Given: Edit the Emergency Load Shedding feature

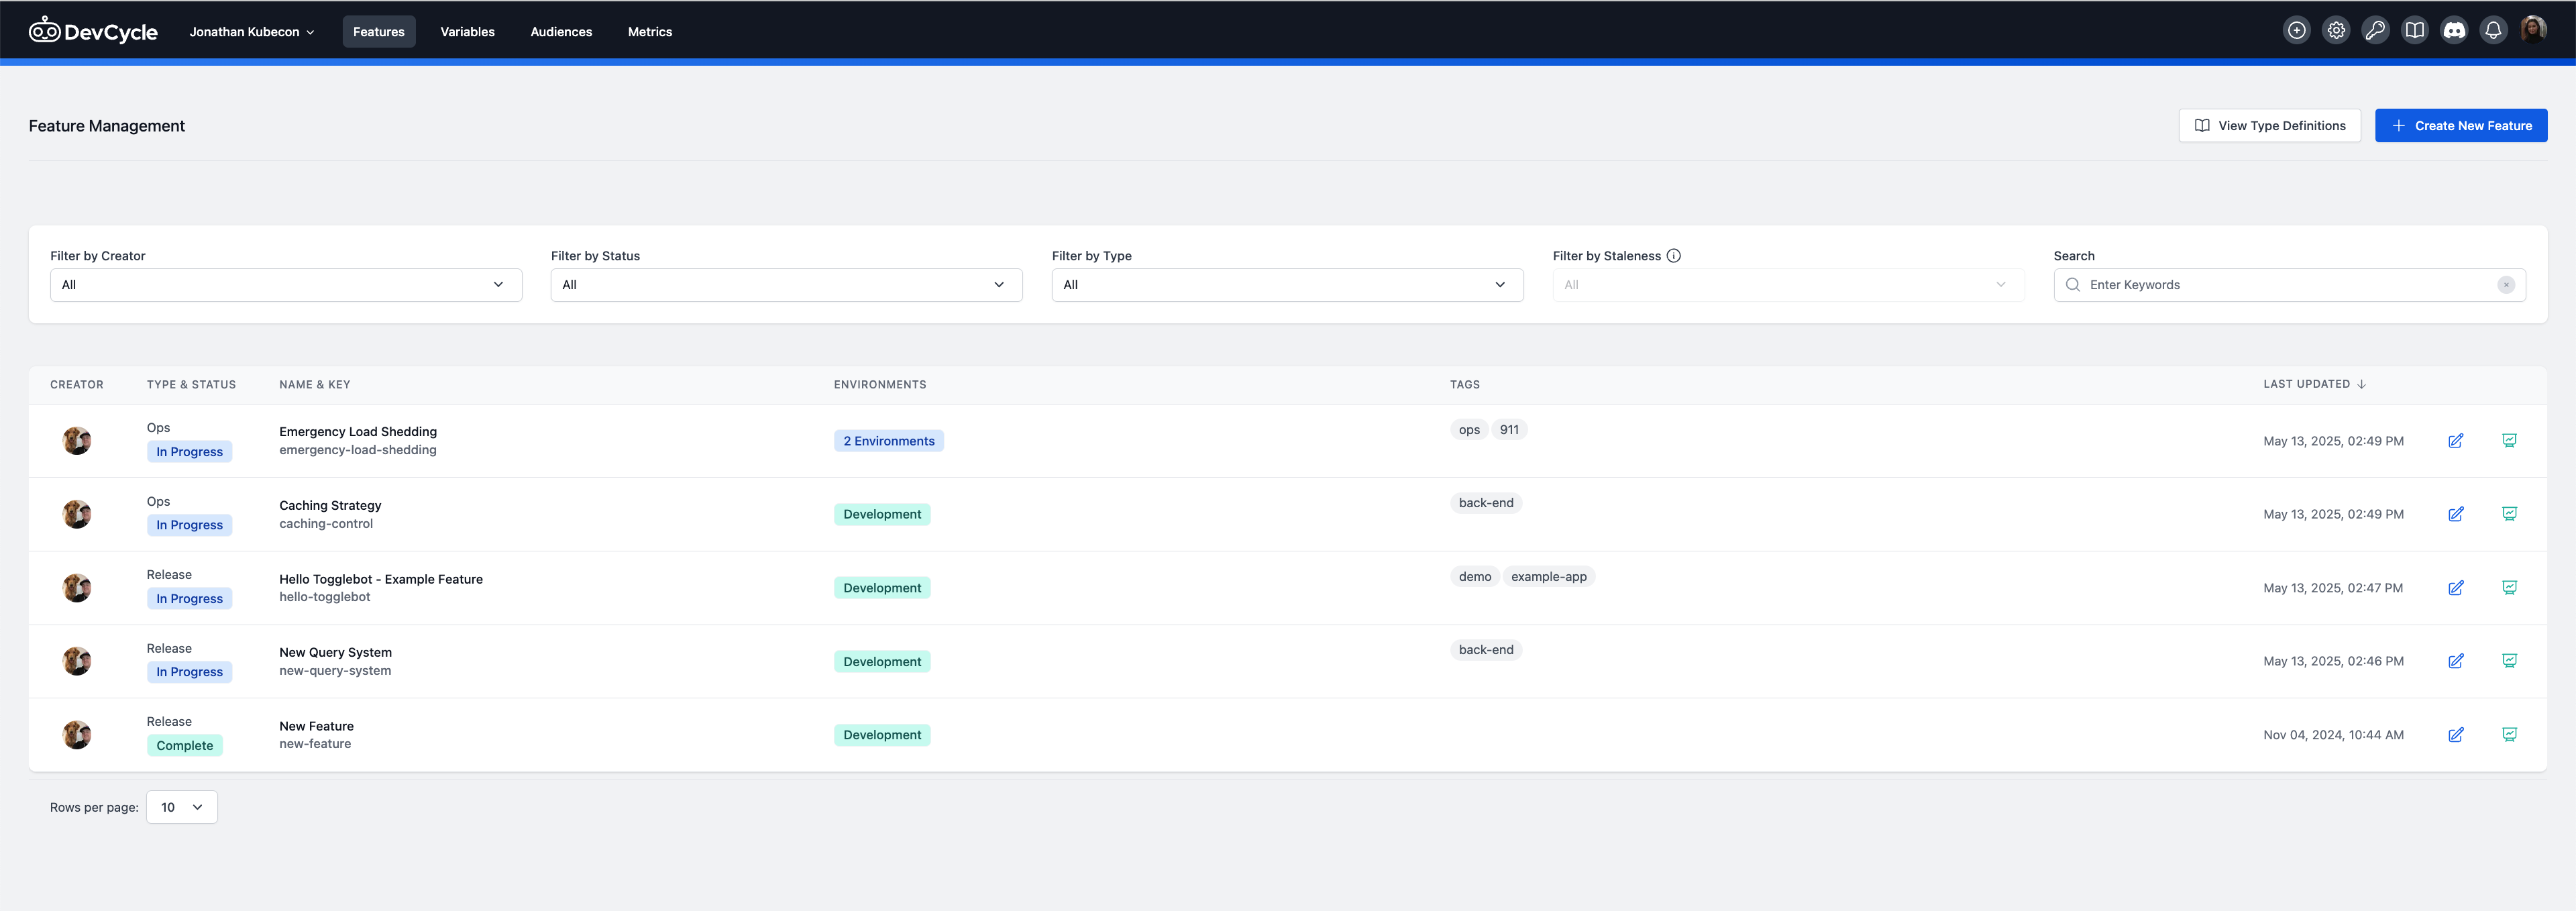Looking at the screenshot, I should [2457, 441].
